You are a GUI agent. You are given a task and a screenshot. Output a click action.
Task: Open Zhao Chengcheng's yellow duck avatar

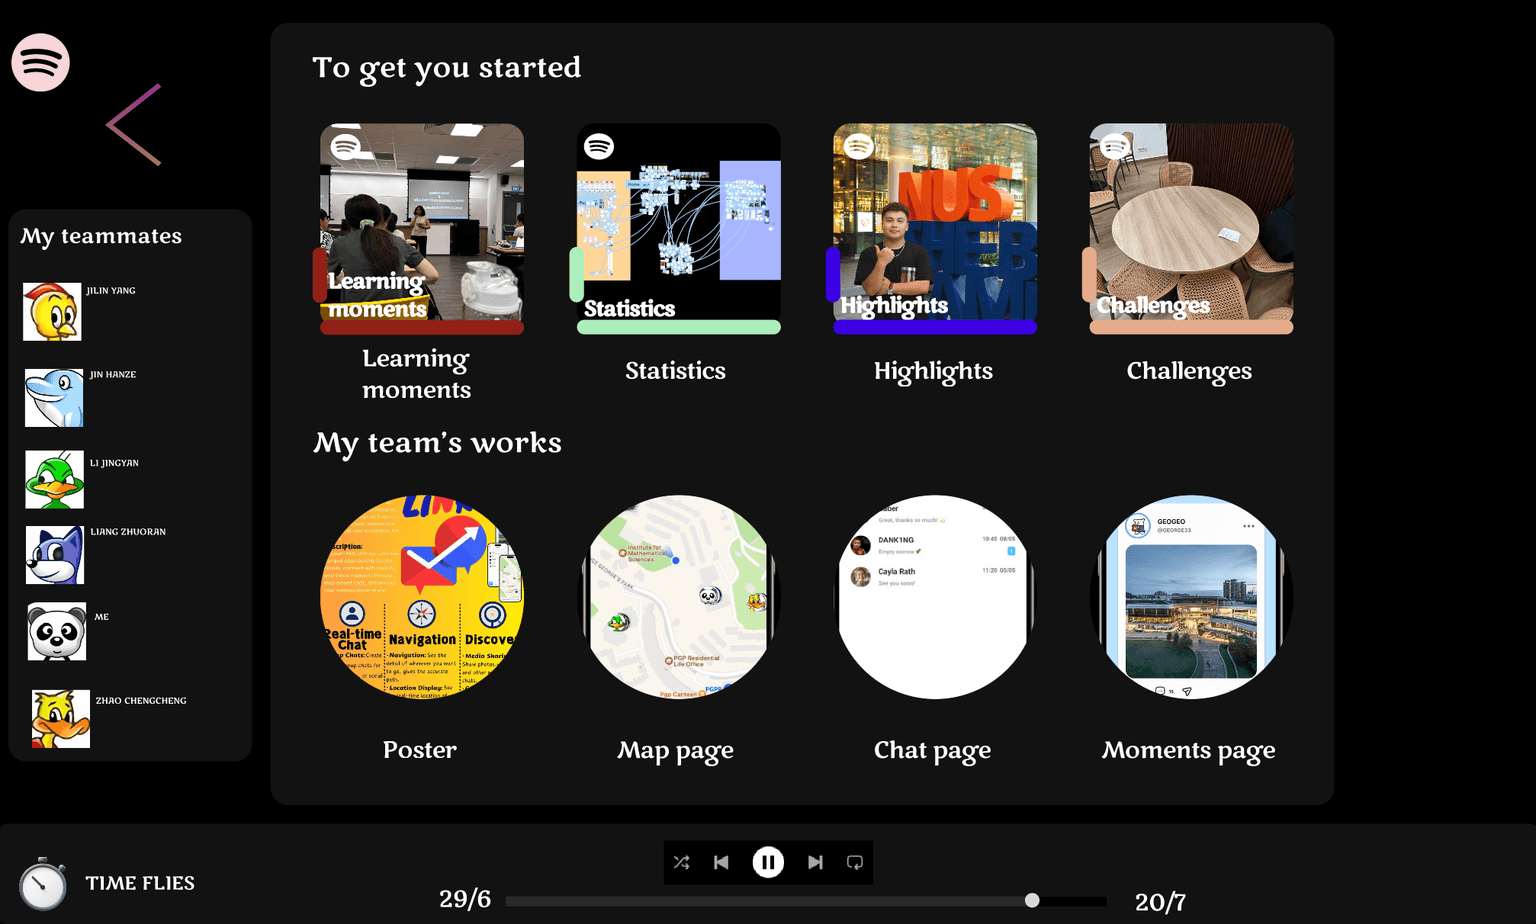coord(61,719)
